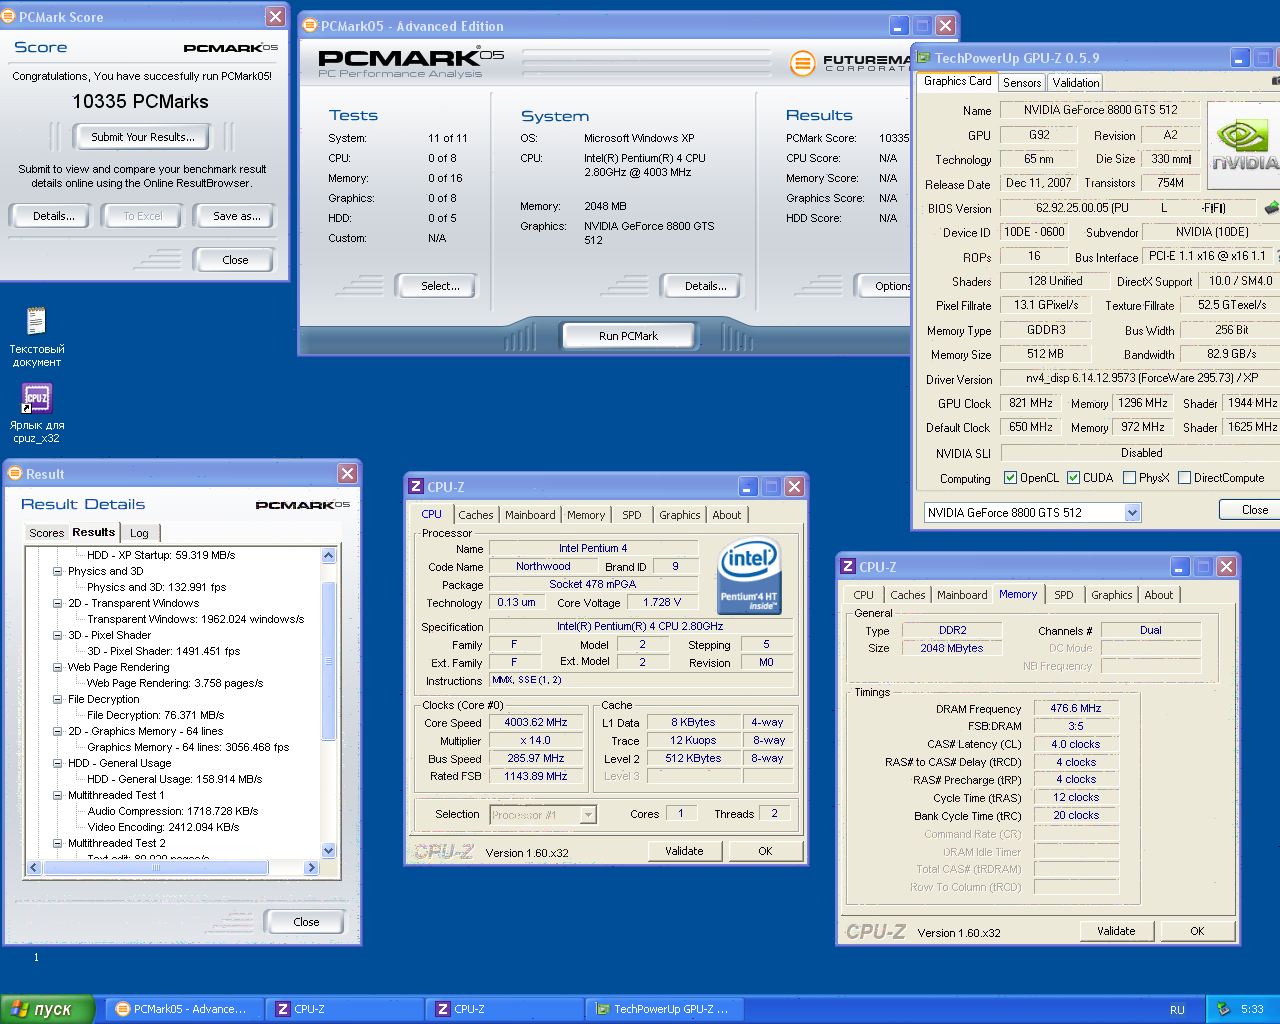Click results vertical scrollbar thumb
This screenshot has height=1024, width=1280.
click(x=329, y=661)
